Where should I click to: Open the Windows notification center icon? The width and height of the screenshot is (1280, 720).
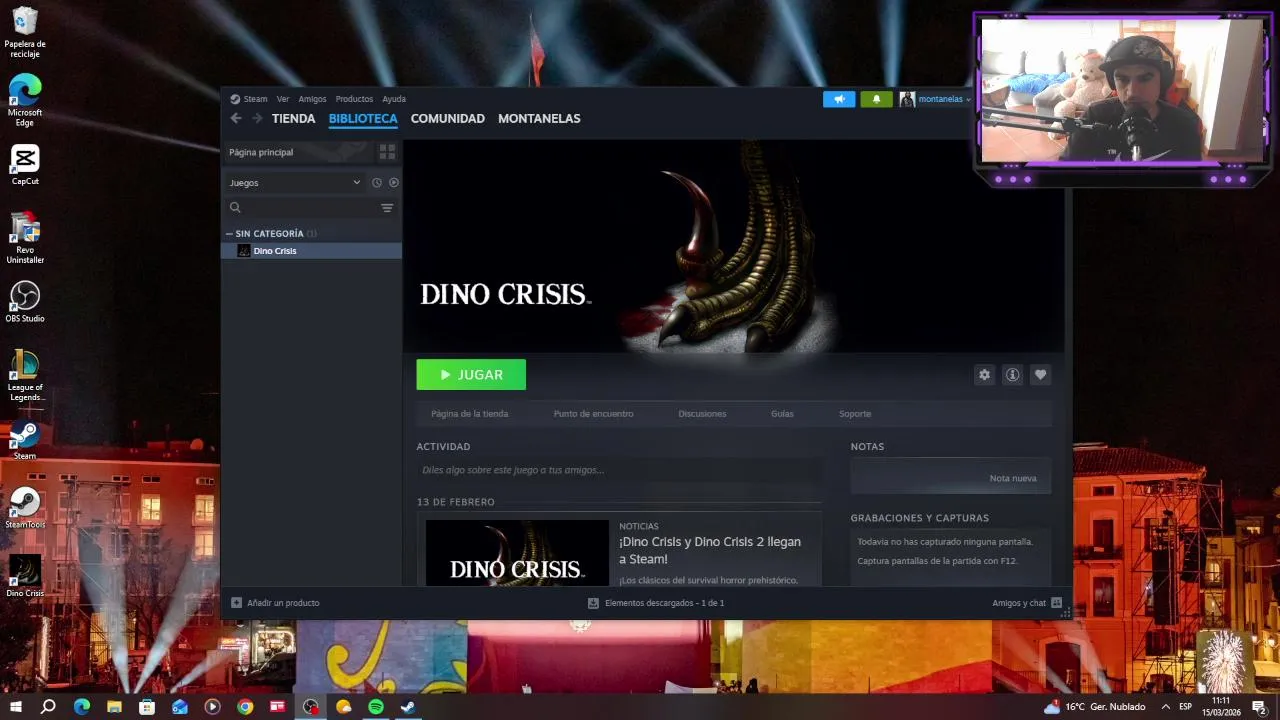tap(1260, 707)
